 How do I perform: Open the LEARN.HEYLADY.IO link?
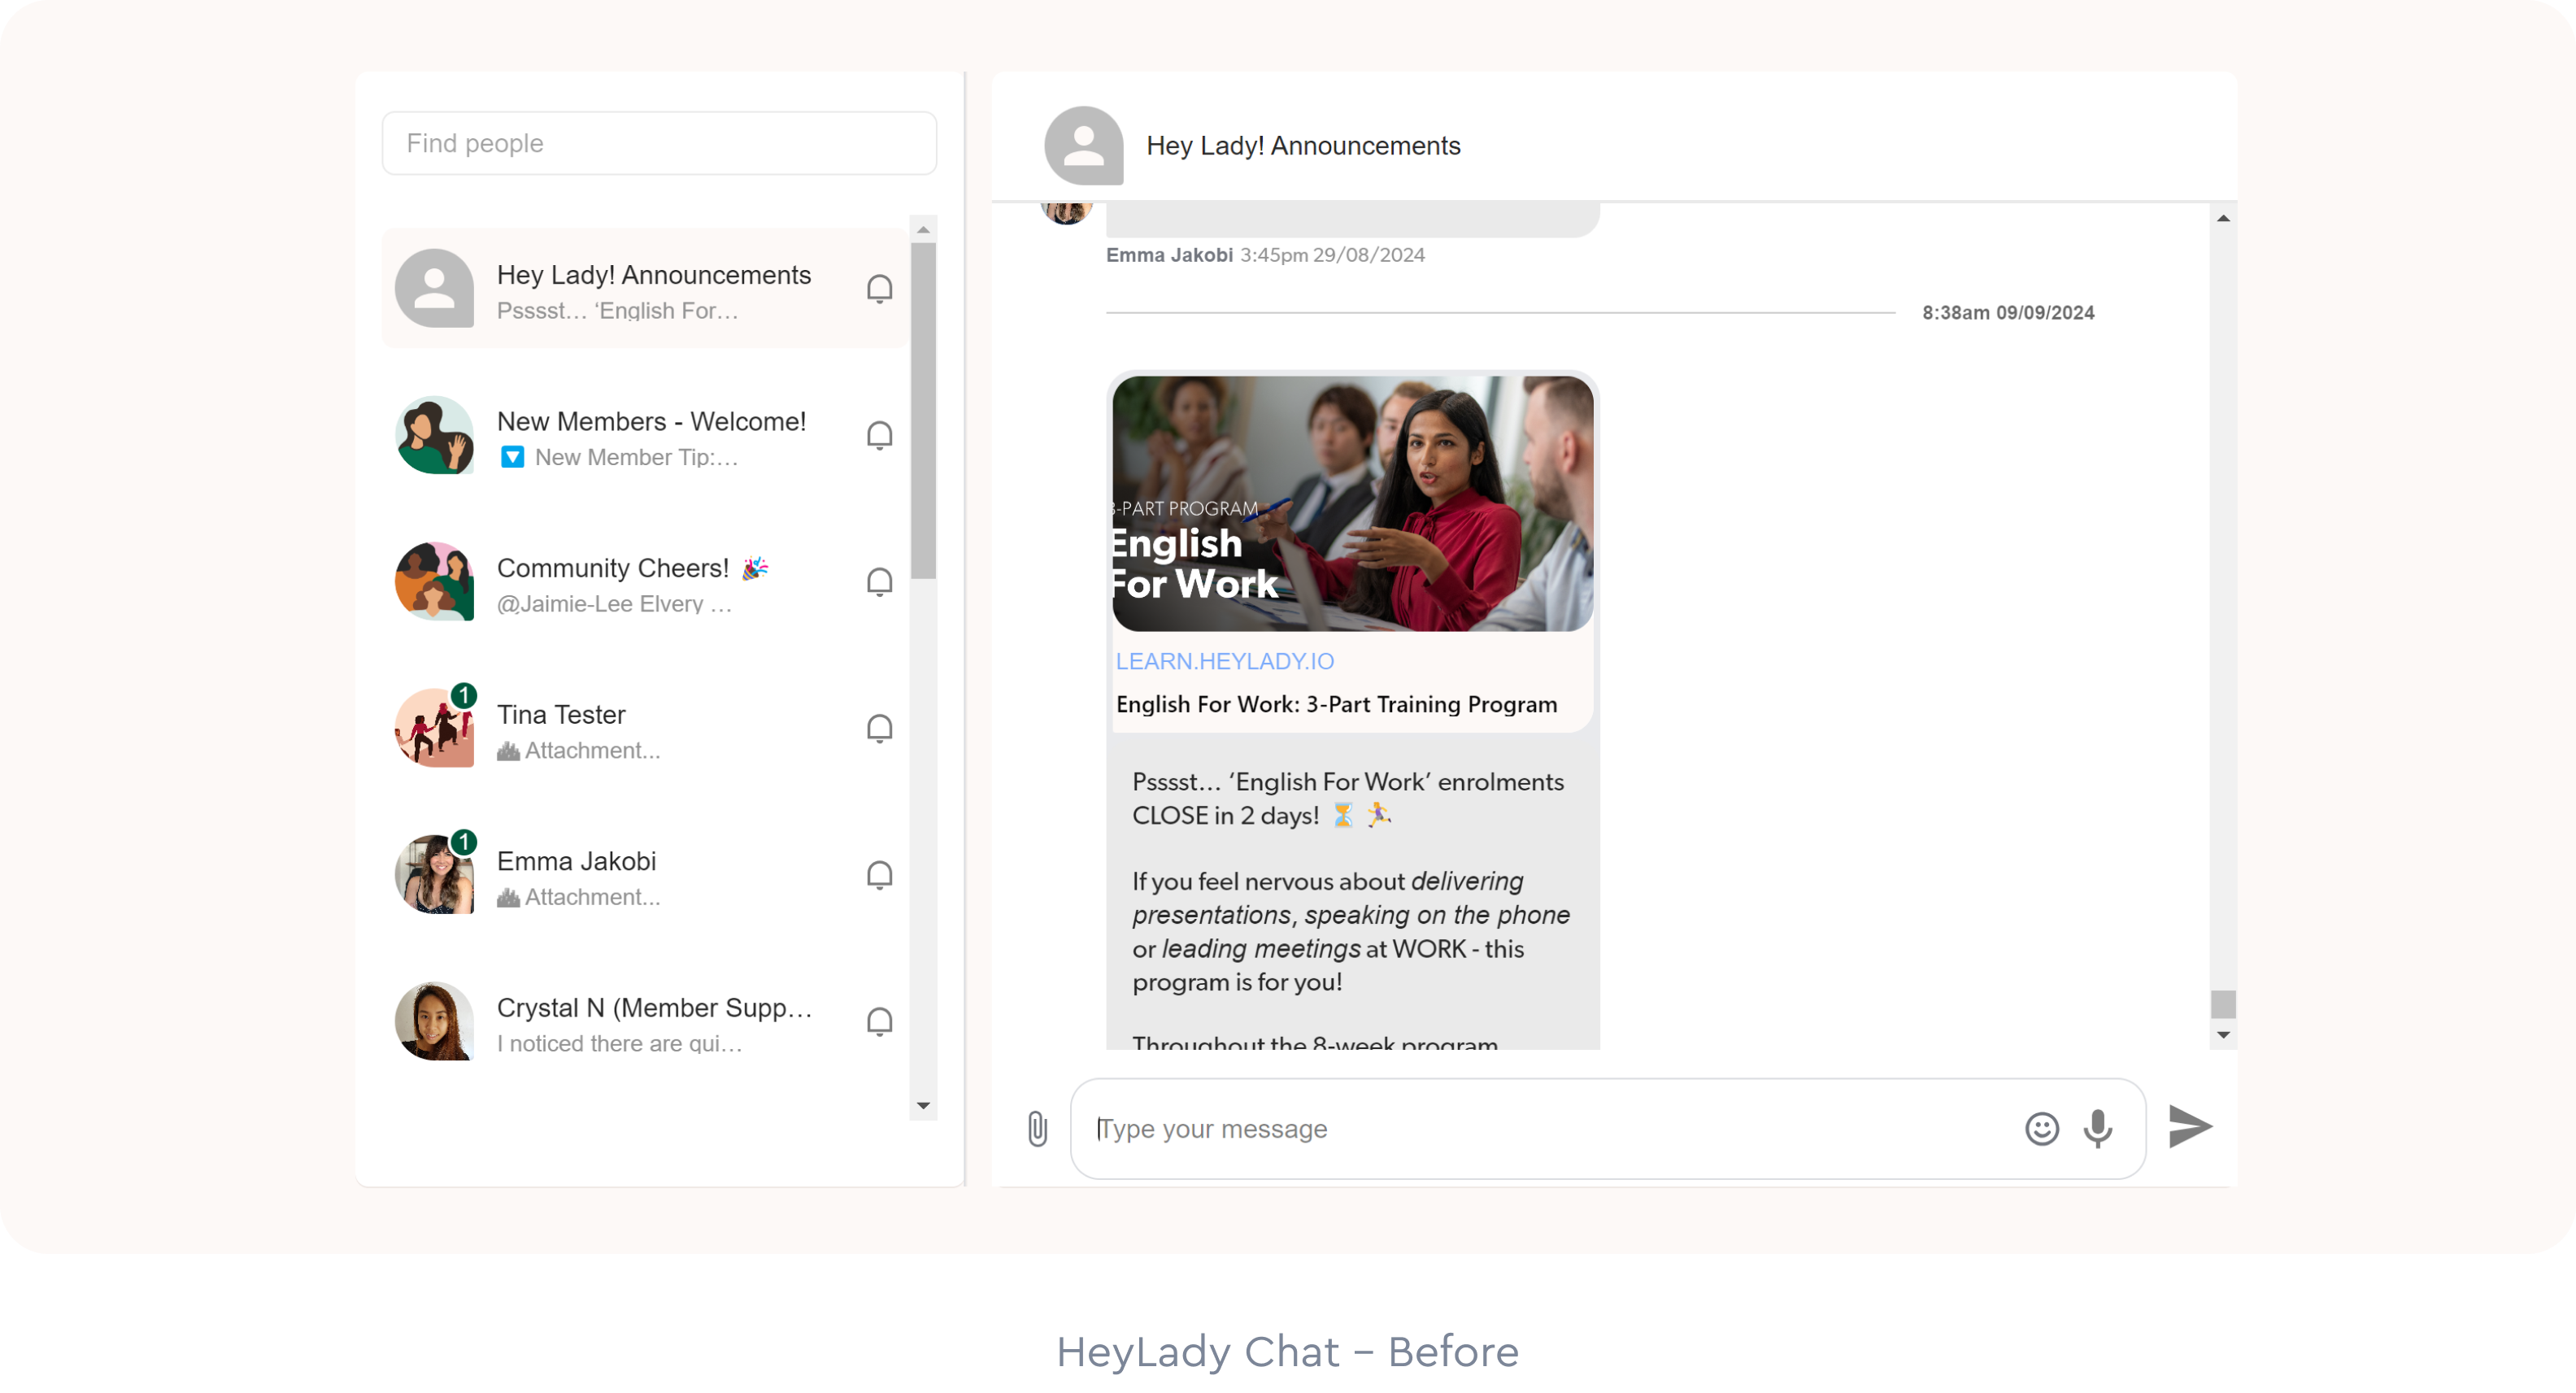[x=1224, y=661]
